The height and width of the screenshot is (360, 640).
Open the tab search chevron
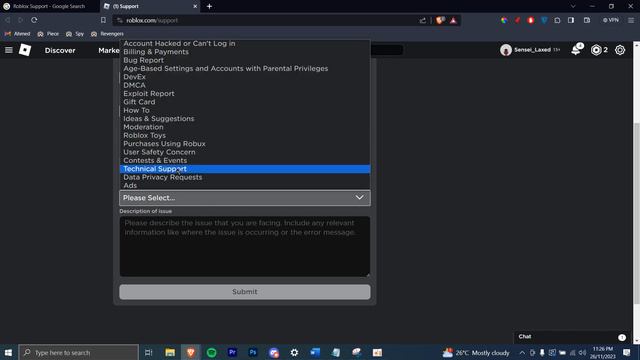(573, 6)
